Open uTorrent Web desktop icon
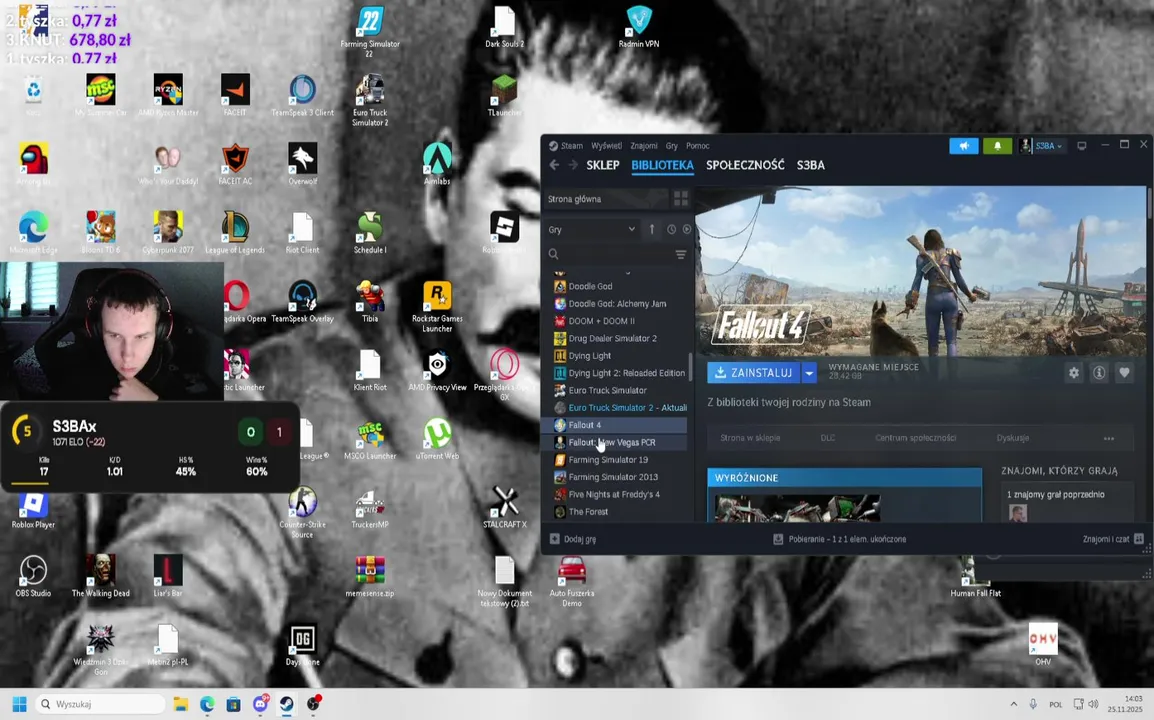Image resolution: width=1154 pixels, height=720 pixels. [437, 439]
